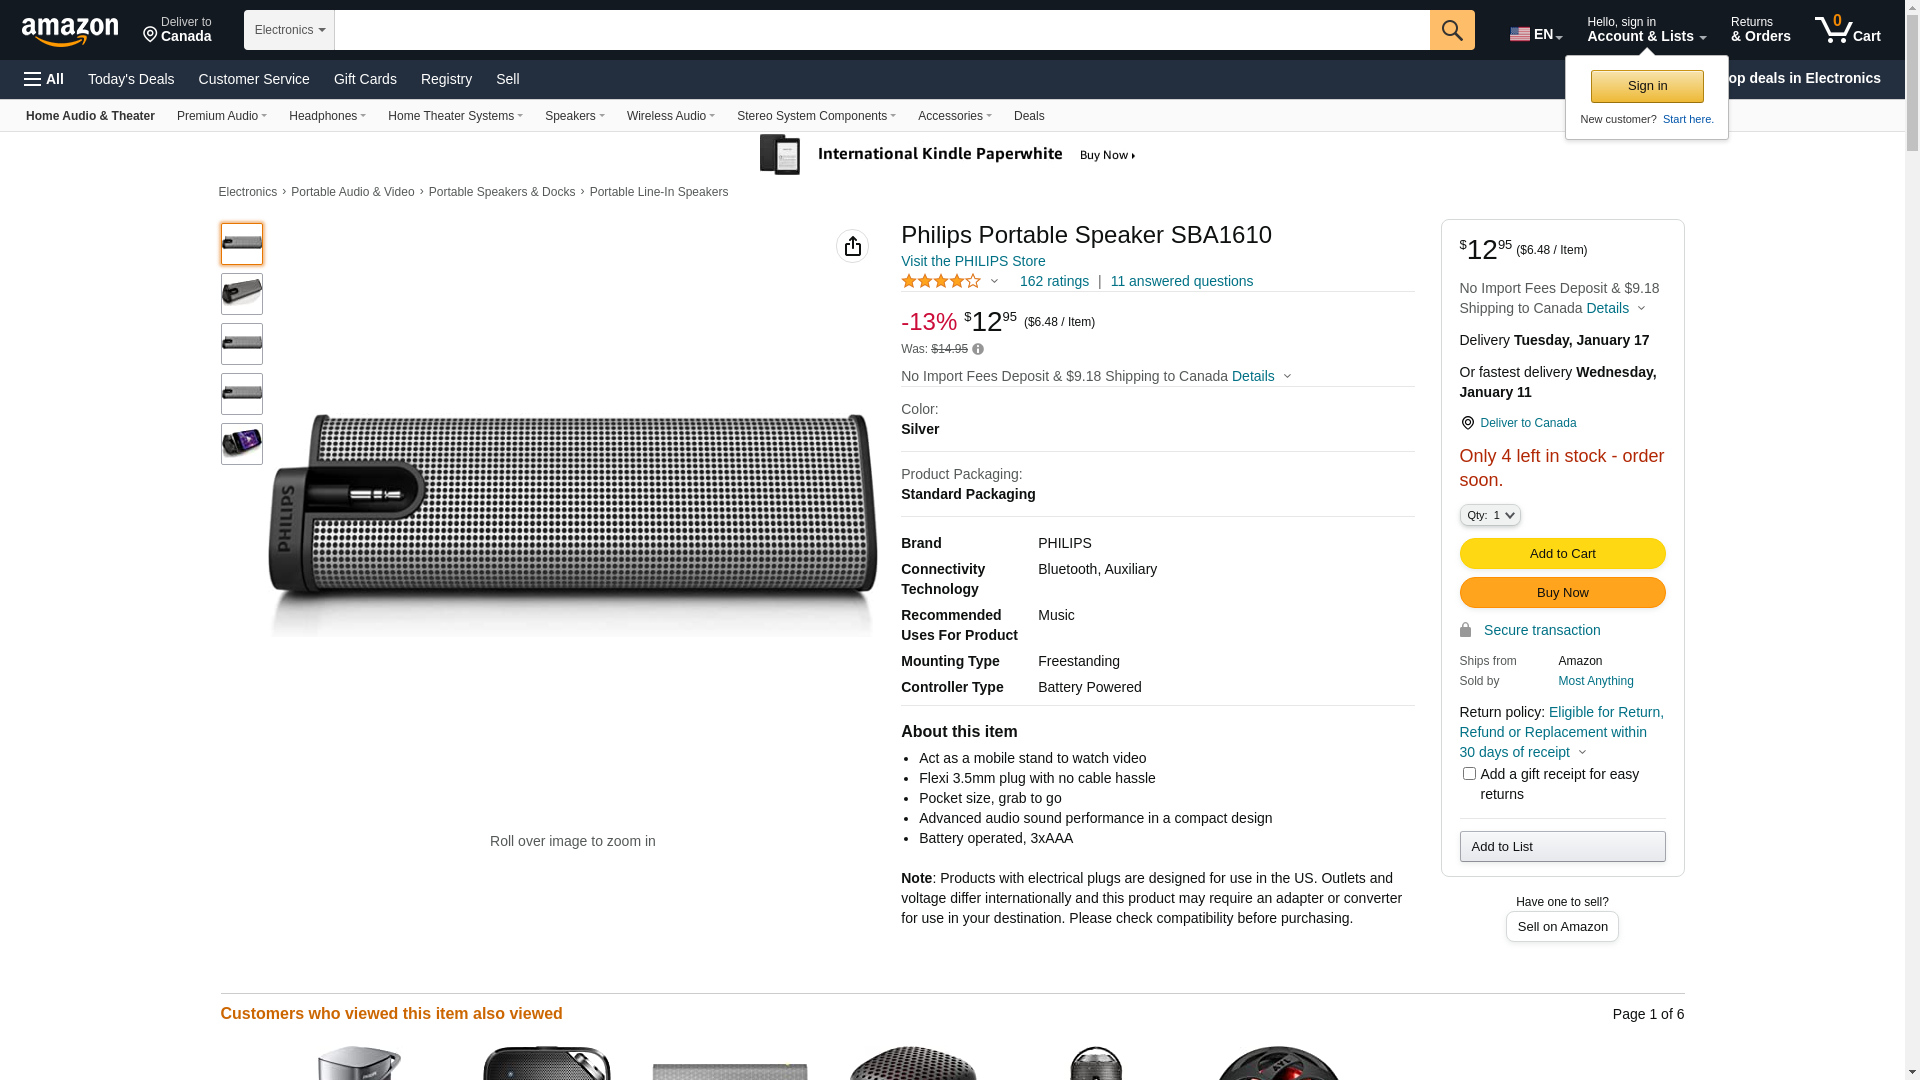1920x1080 pixels.
Task: Open the All hamburger menu
Action: pos(44,79)
